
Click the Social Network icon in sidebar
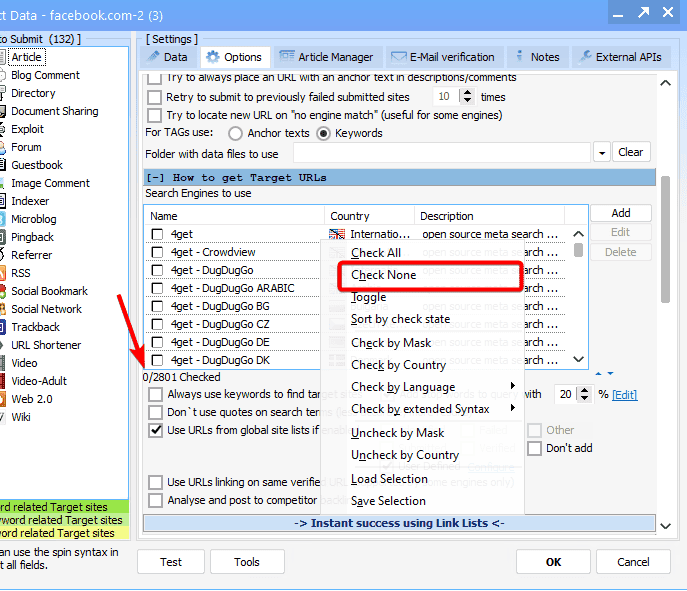click(2, 309)
